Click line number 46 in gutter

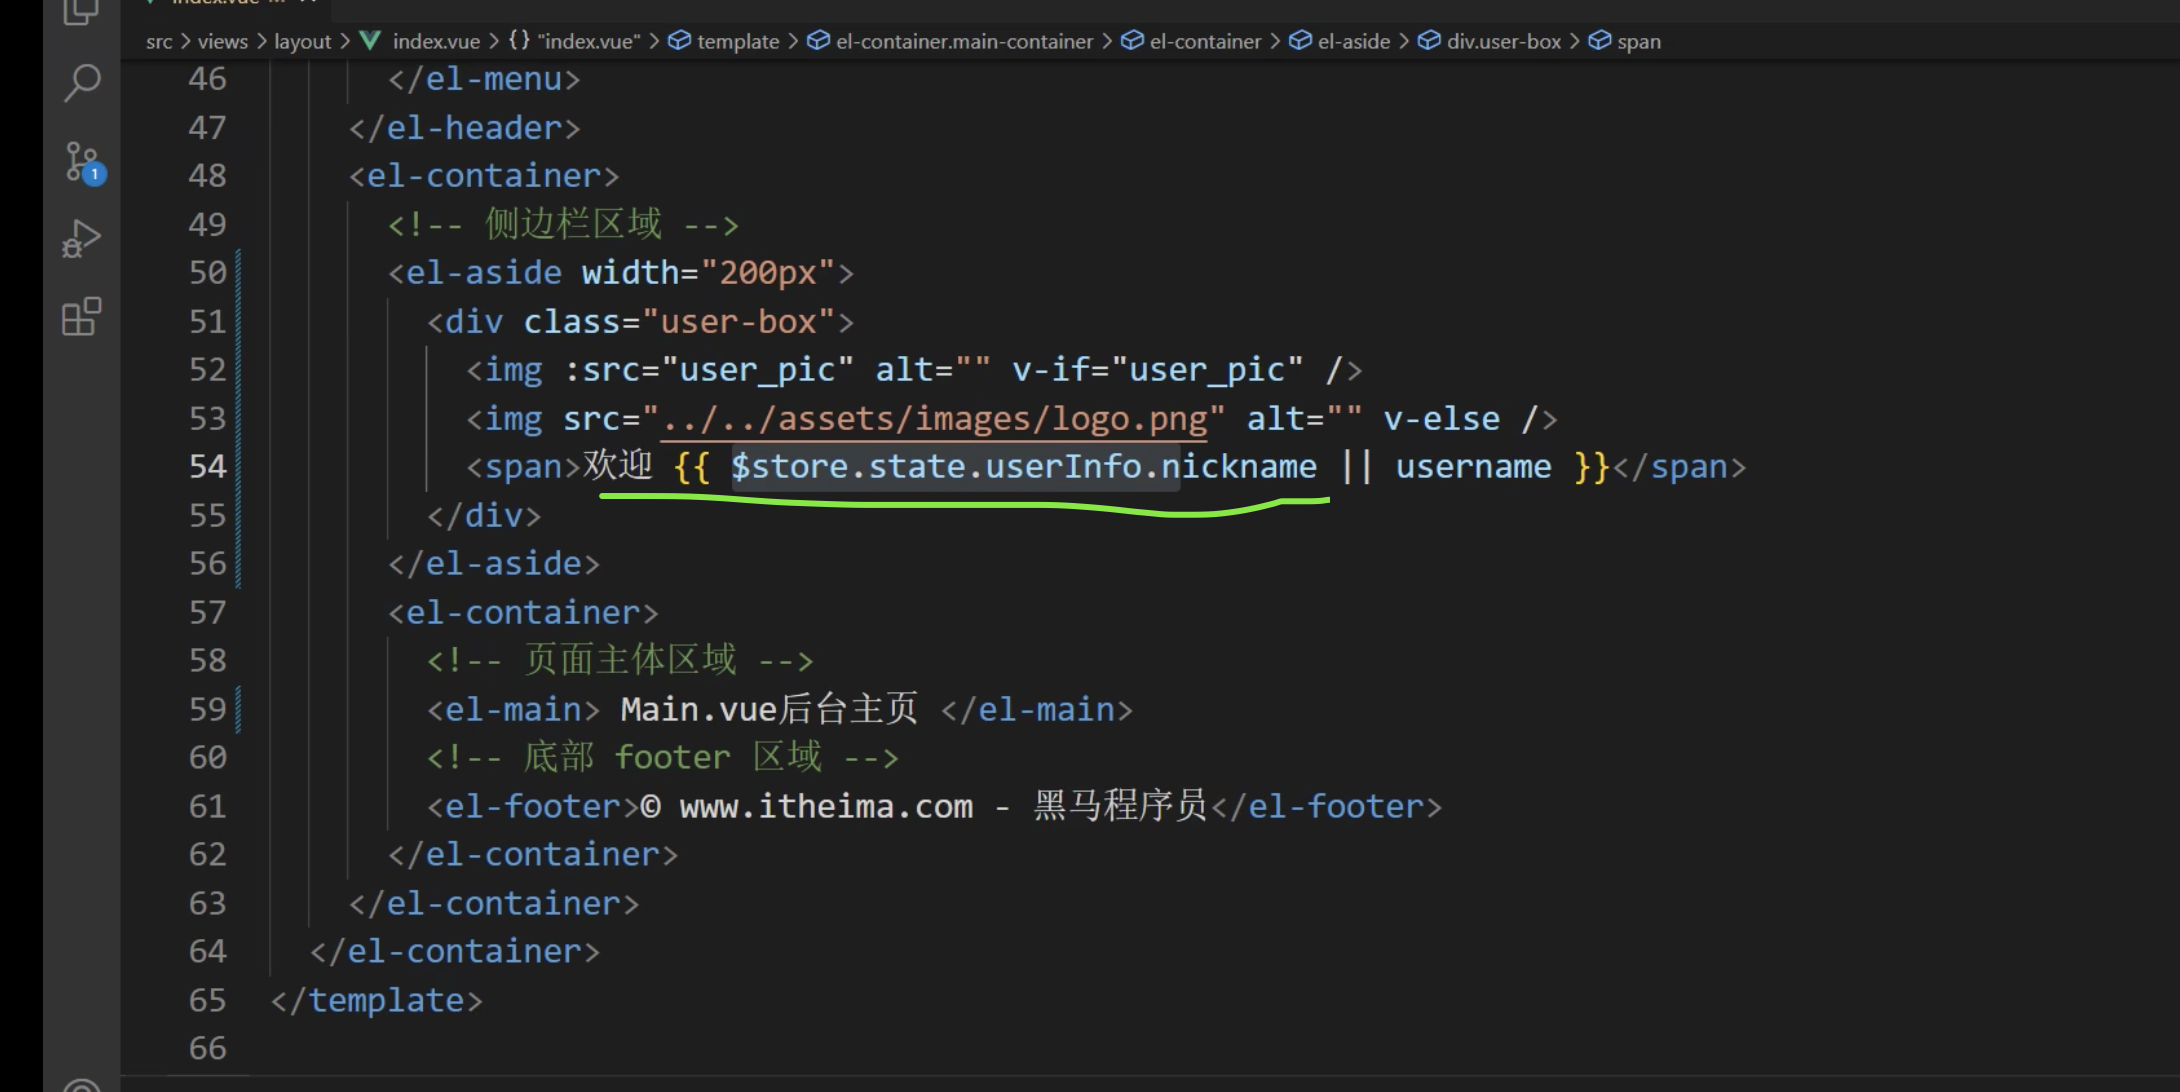(208, 79)
